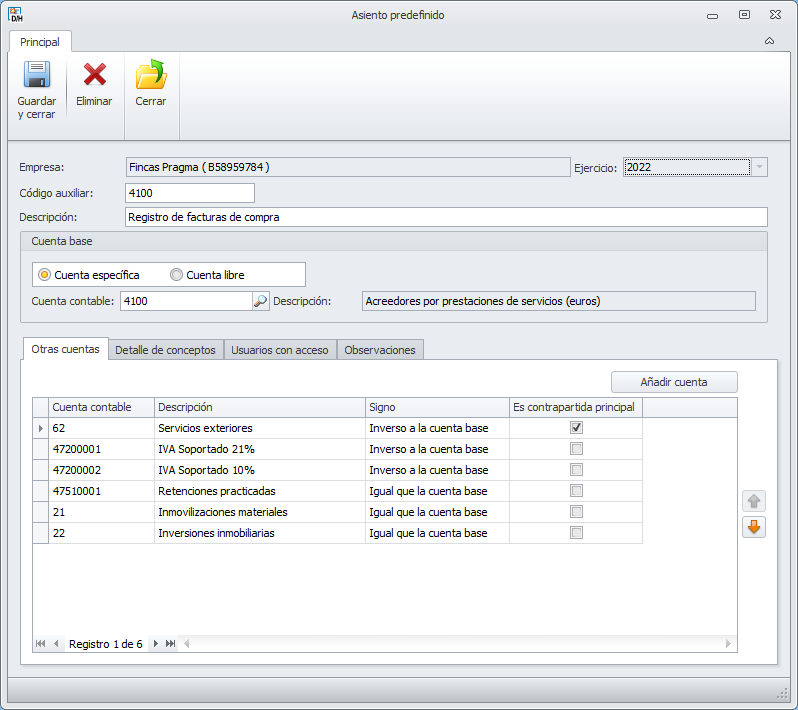Select the Cuenta libre radio option
798x710 pixels.
[177, 275]
